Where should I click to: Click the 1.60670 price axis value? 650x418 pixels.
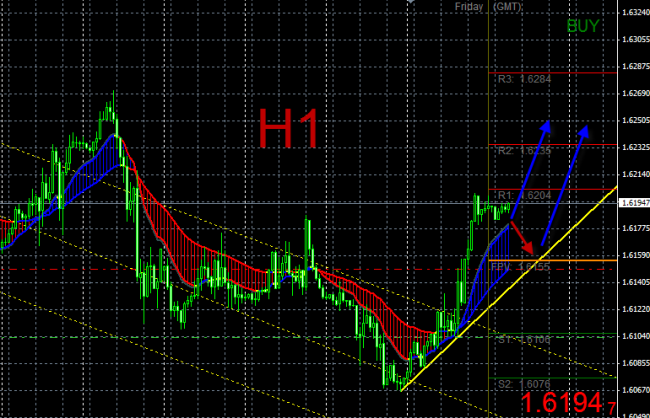pos(635,390)
